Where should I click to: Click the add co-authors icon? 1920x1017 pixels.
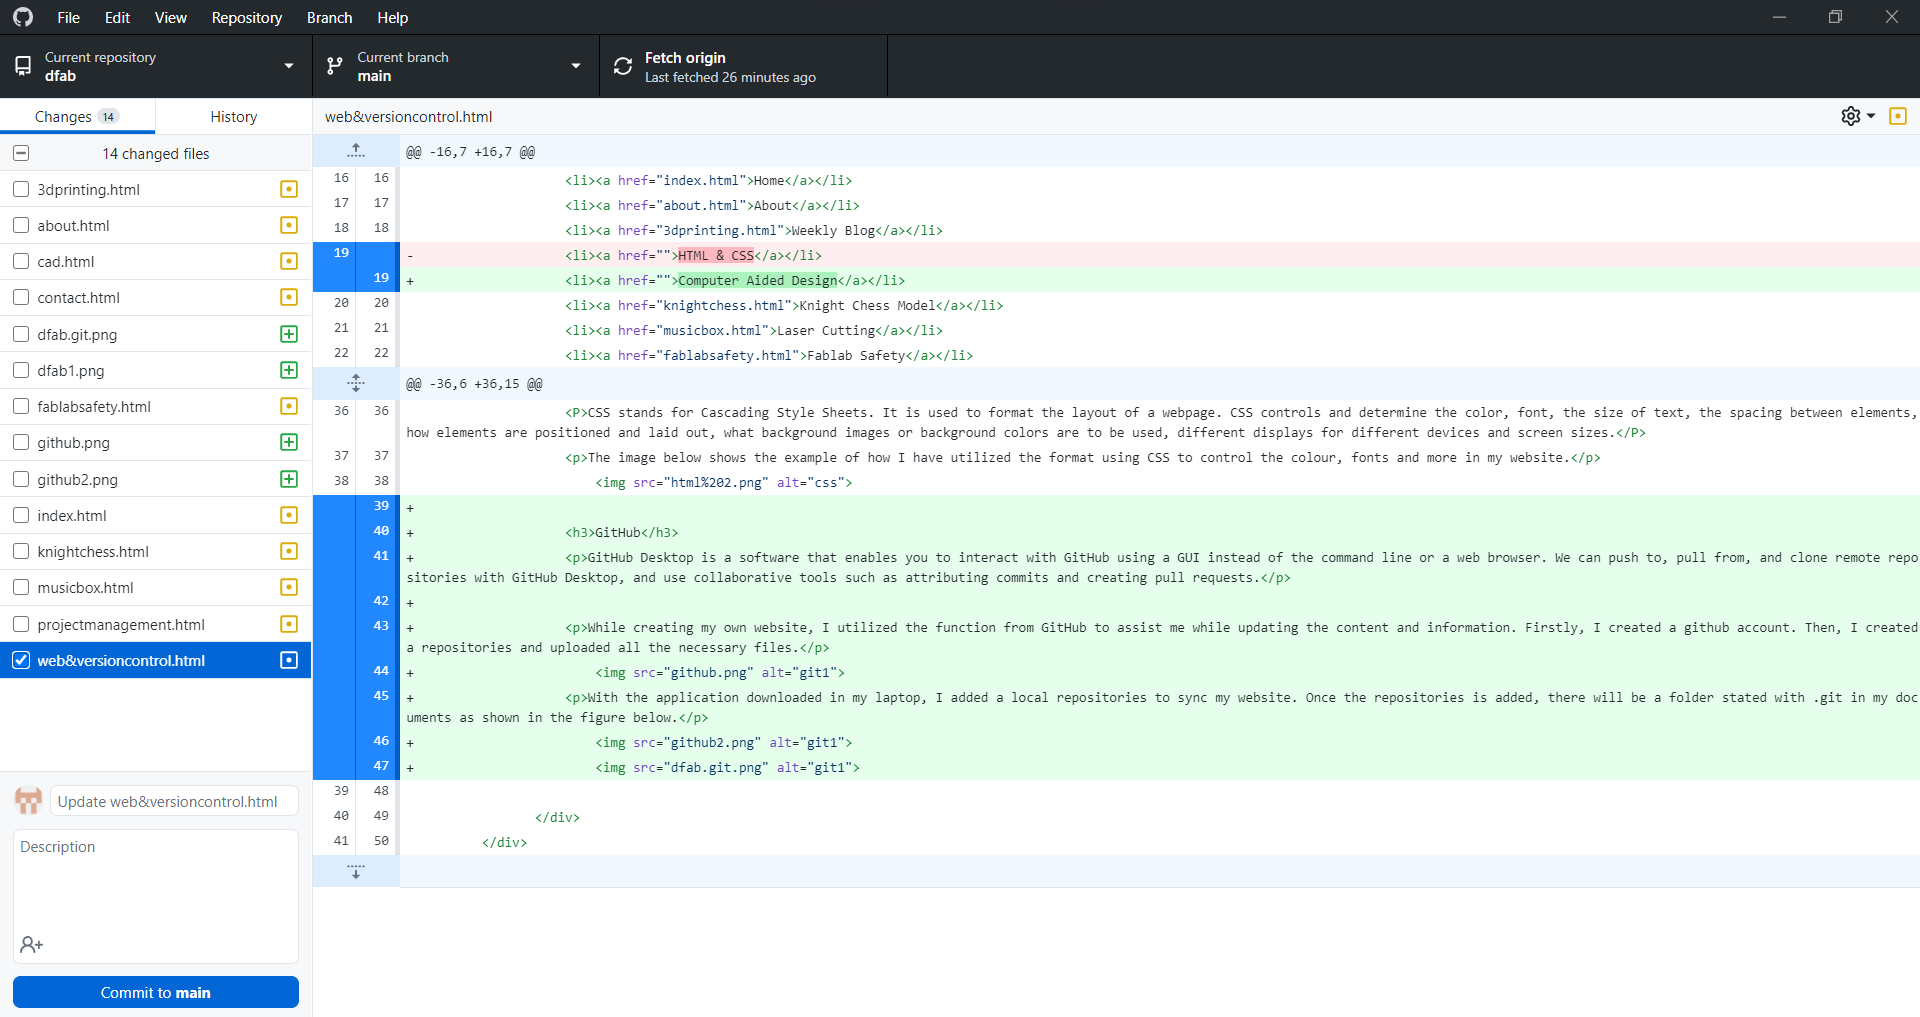tap(31, 944)
